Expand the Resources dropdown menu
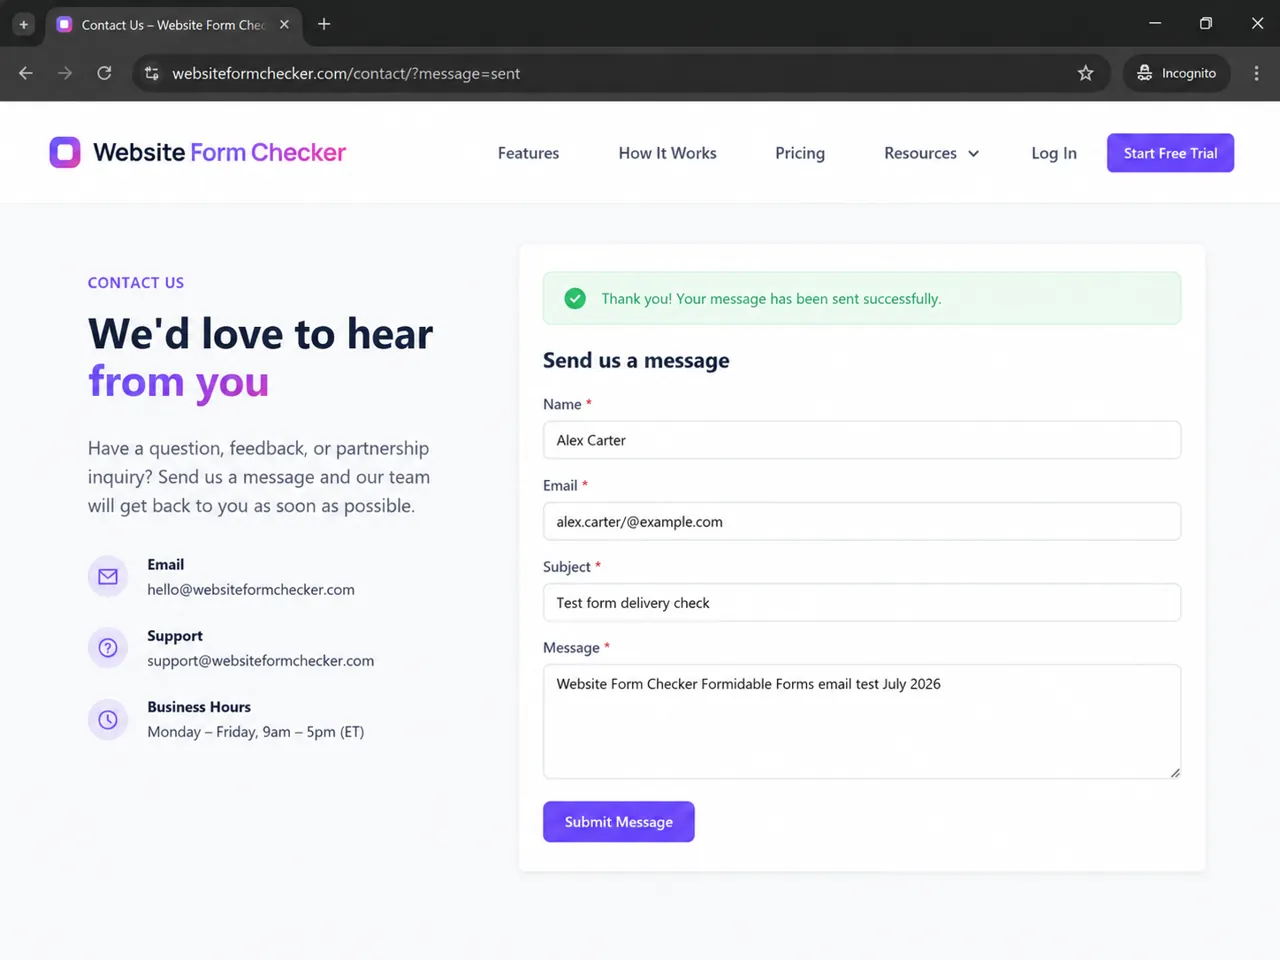This screenshot has width=1280, height=960. point(931,153)
